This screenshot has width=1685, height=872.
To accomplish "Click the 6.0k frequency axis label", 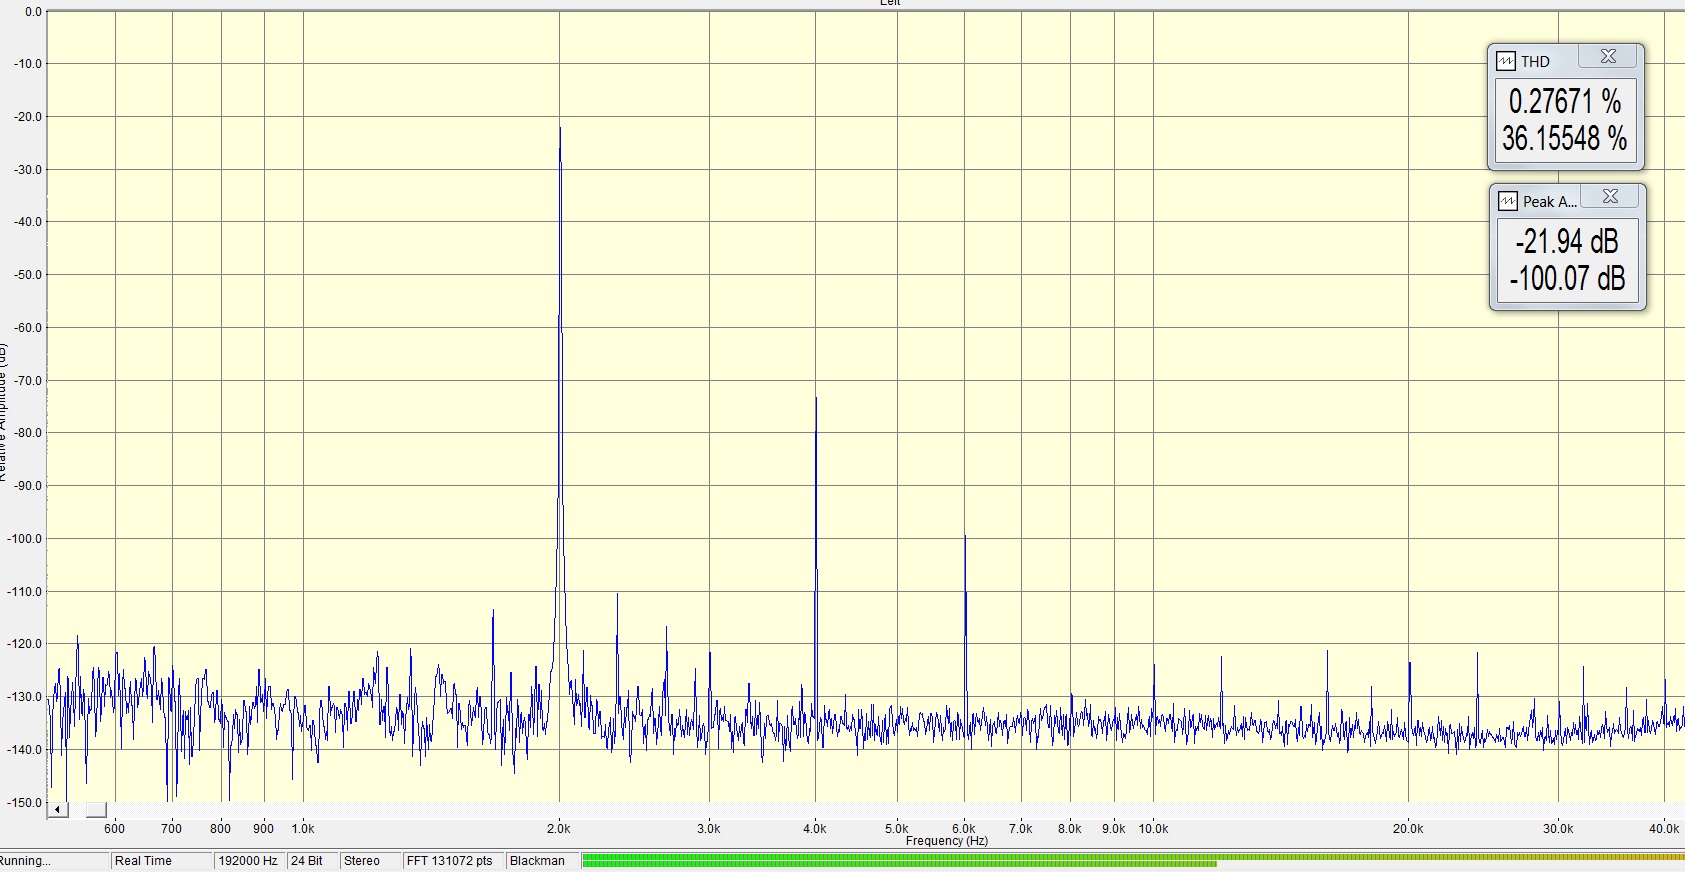I will point(964,829).
